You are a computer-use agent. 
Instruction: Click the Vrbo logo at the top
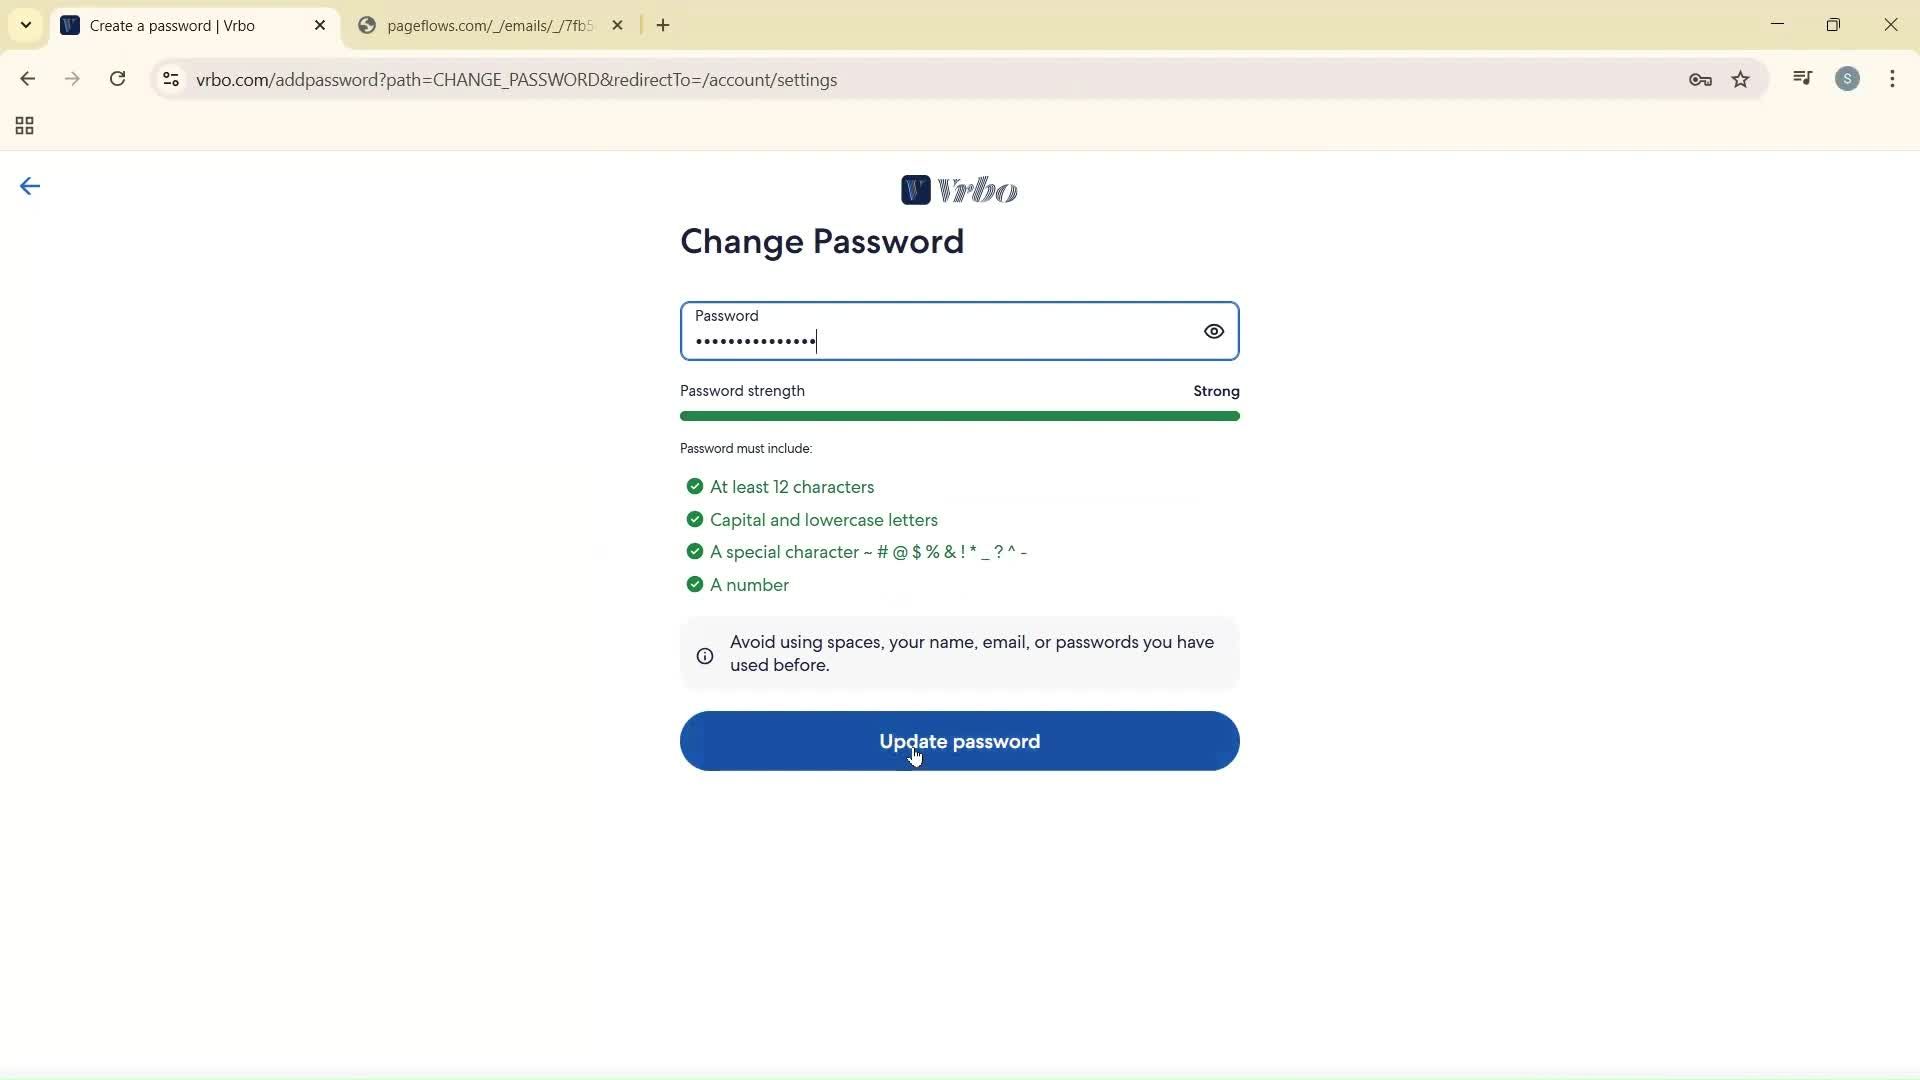pyautogui.click(x=958, y=190)
